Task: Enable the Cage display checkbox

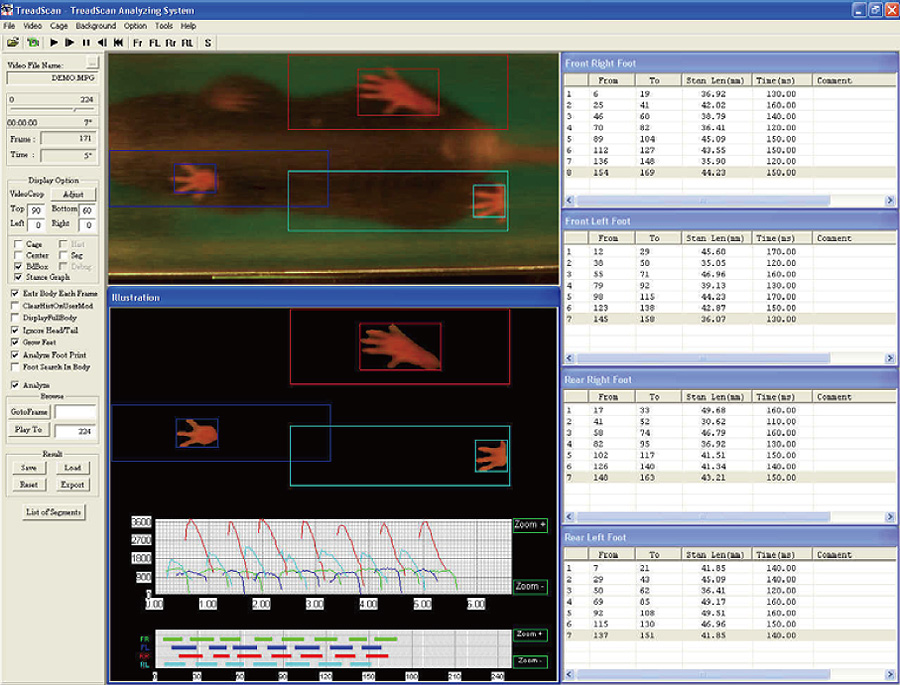Action: coord(17,244)
